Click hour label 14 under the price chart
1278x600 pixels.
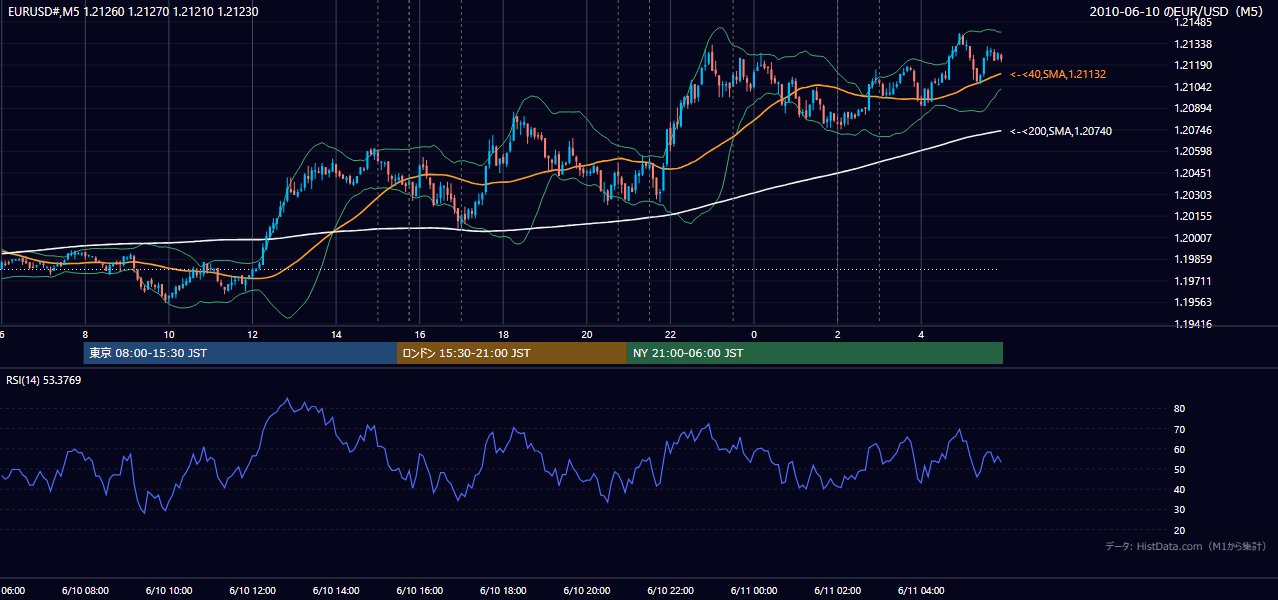pyautogui.click(x=336, y=334)
